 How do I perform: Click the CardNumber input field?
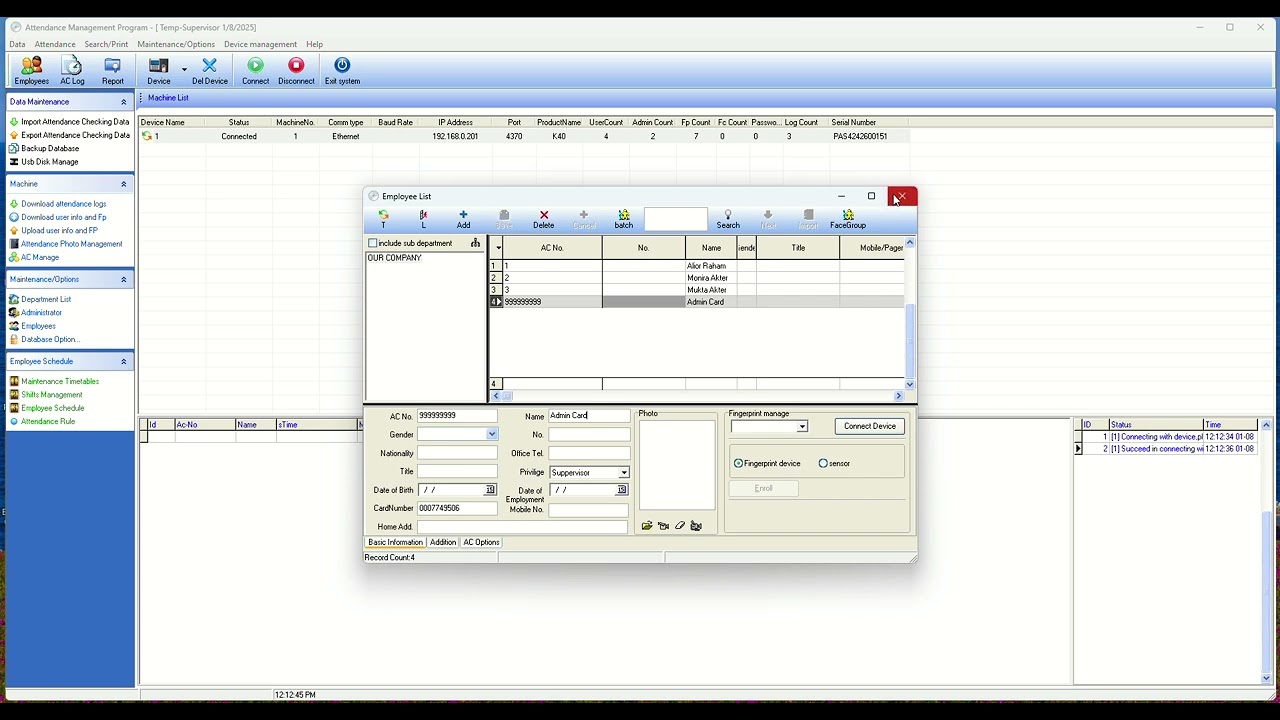[x=457, y=508]
